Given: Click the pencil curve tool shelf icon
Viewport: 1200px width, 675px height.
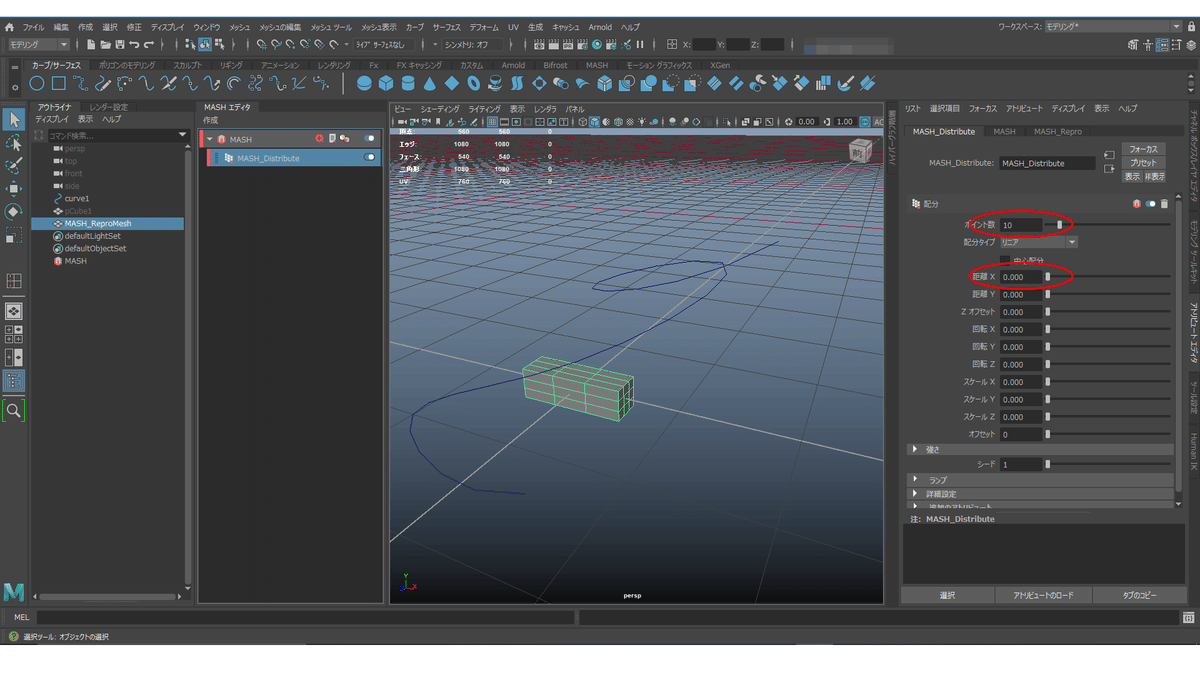Looking at the screenshot, I should (103, 84).
